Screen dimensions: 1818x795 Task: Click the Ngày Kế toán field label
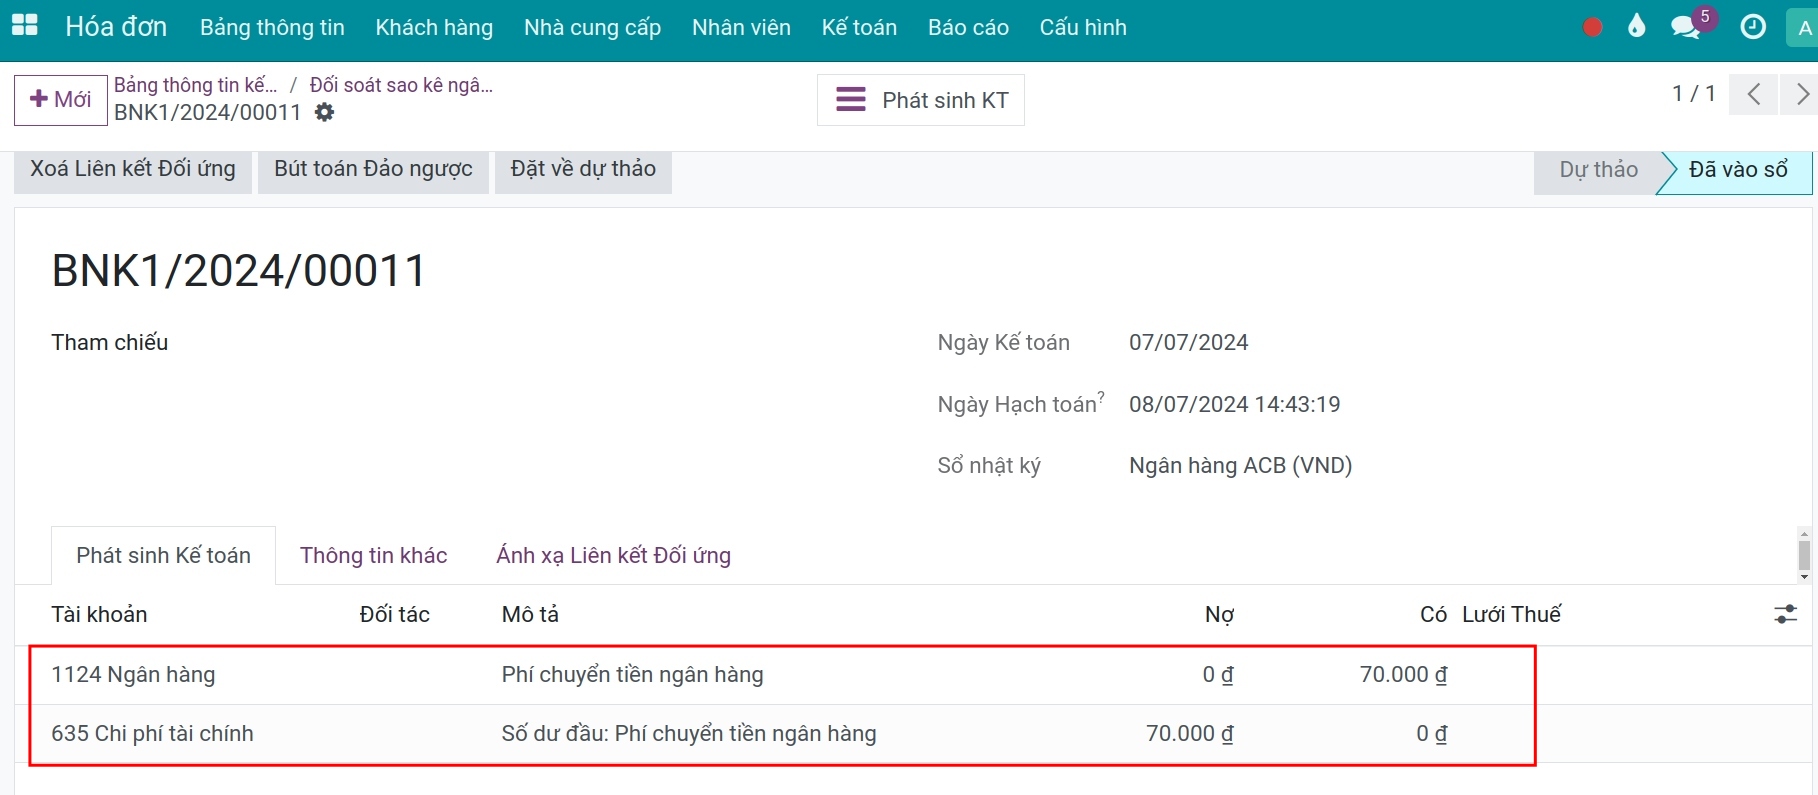[x=1003, y=343]
